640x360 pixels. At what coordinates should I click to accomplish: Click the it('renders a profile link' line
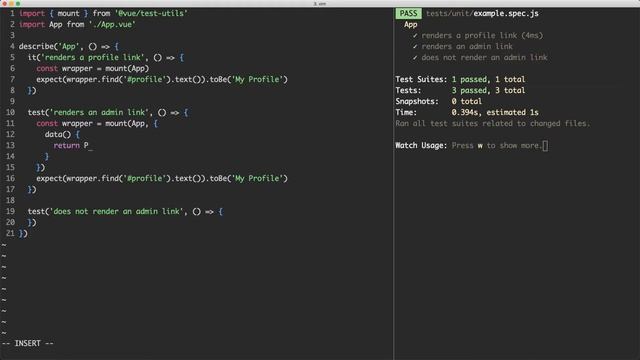(x=106, y=58)
